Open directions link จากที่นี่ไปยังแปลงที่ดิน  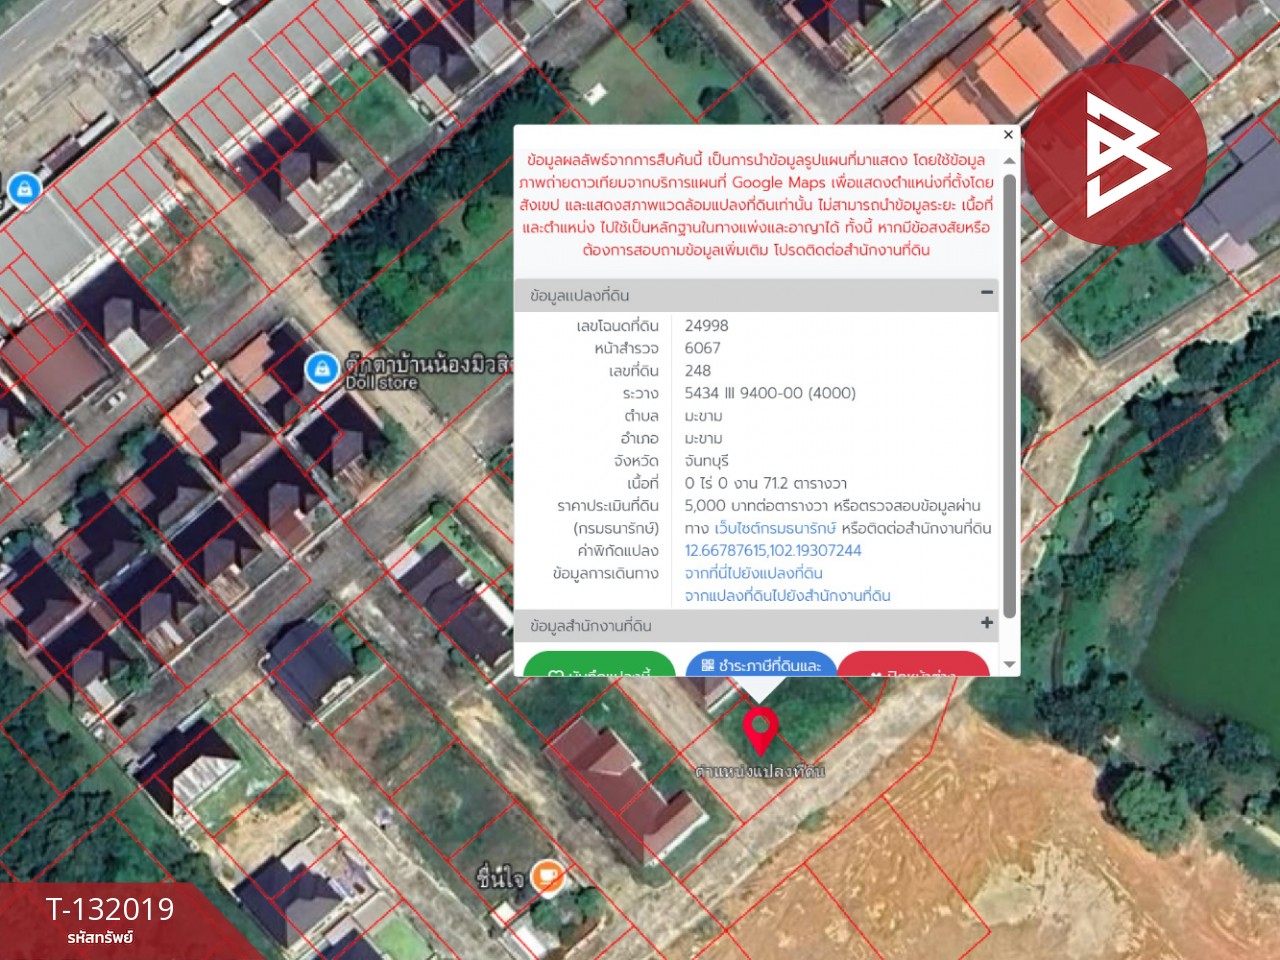click(753, 573)
